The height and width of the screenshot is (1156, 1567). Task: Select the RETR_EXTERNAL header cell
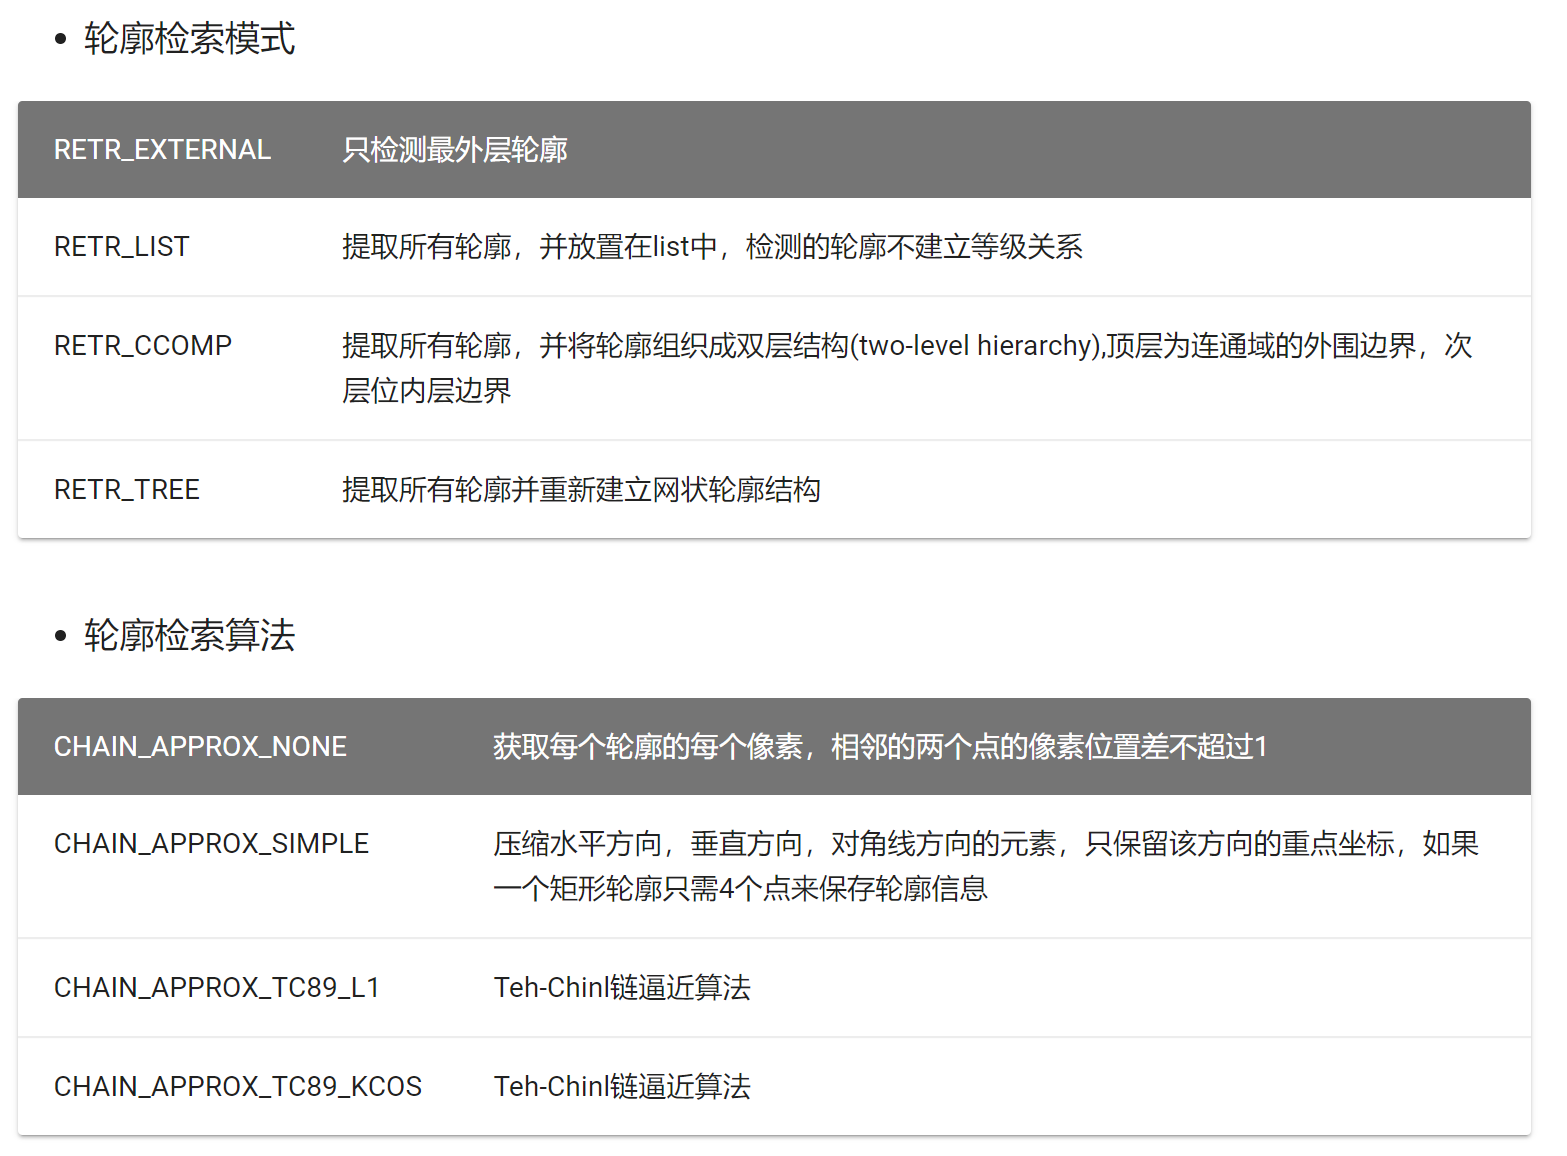pos(162,150)
